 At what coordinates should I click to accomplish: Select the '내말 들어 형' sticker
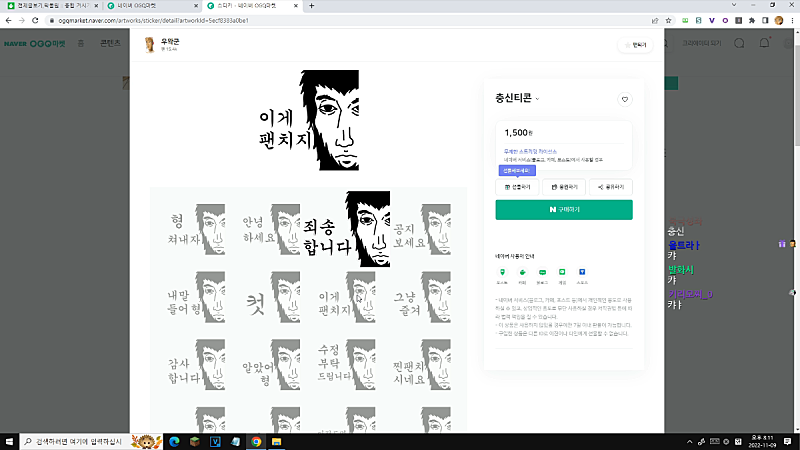point(196,297)
